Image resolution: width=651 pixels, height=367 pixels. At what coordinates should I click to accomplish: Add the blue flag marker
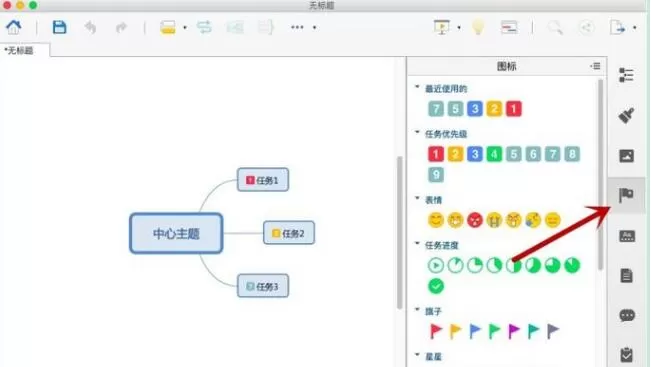click(x=475, y=331)
